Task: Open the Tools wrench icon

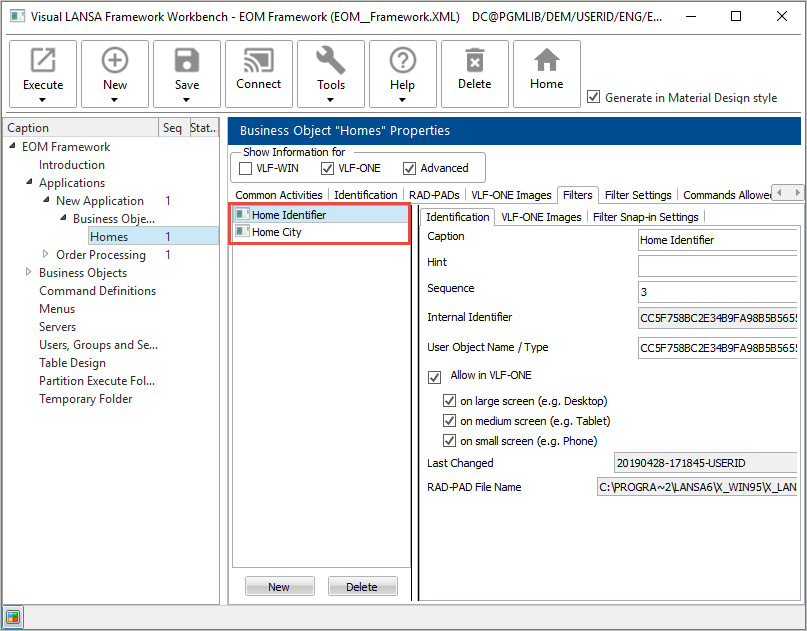Action: [331, 62]
